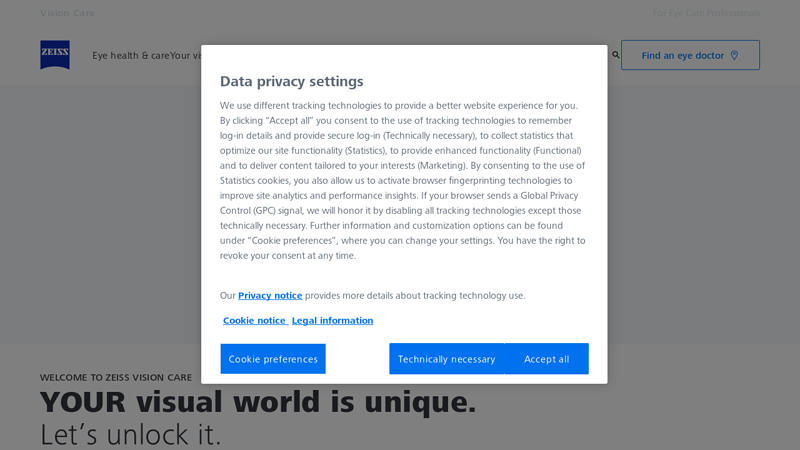Screen dimensions: 800x450
Task: Open the Vision Care link at top
Action: pyautogui.click(x=67, y=13)
